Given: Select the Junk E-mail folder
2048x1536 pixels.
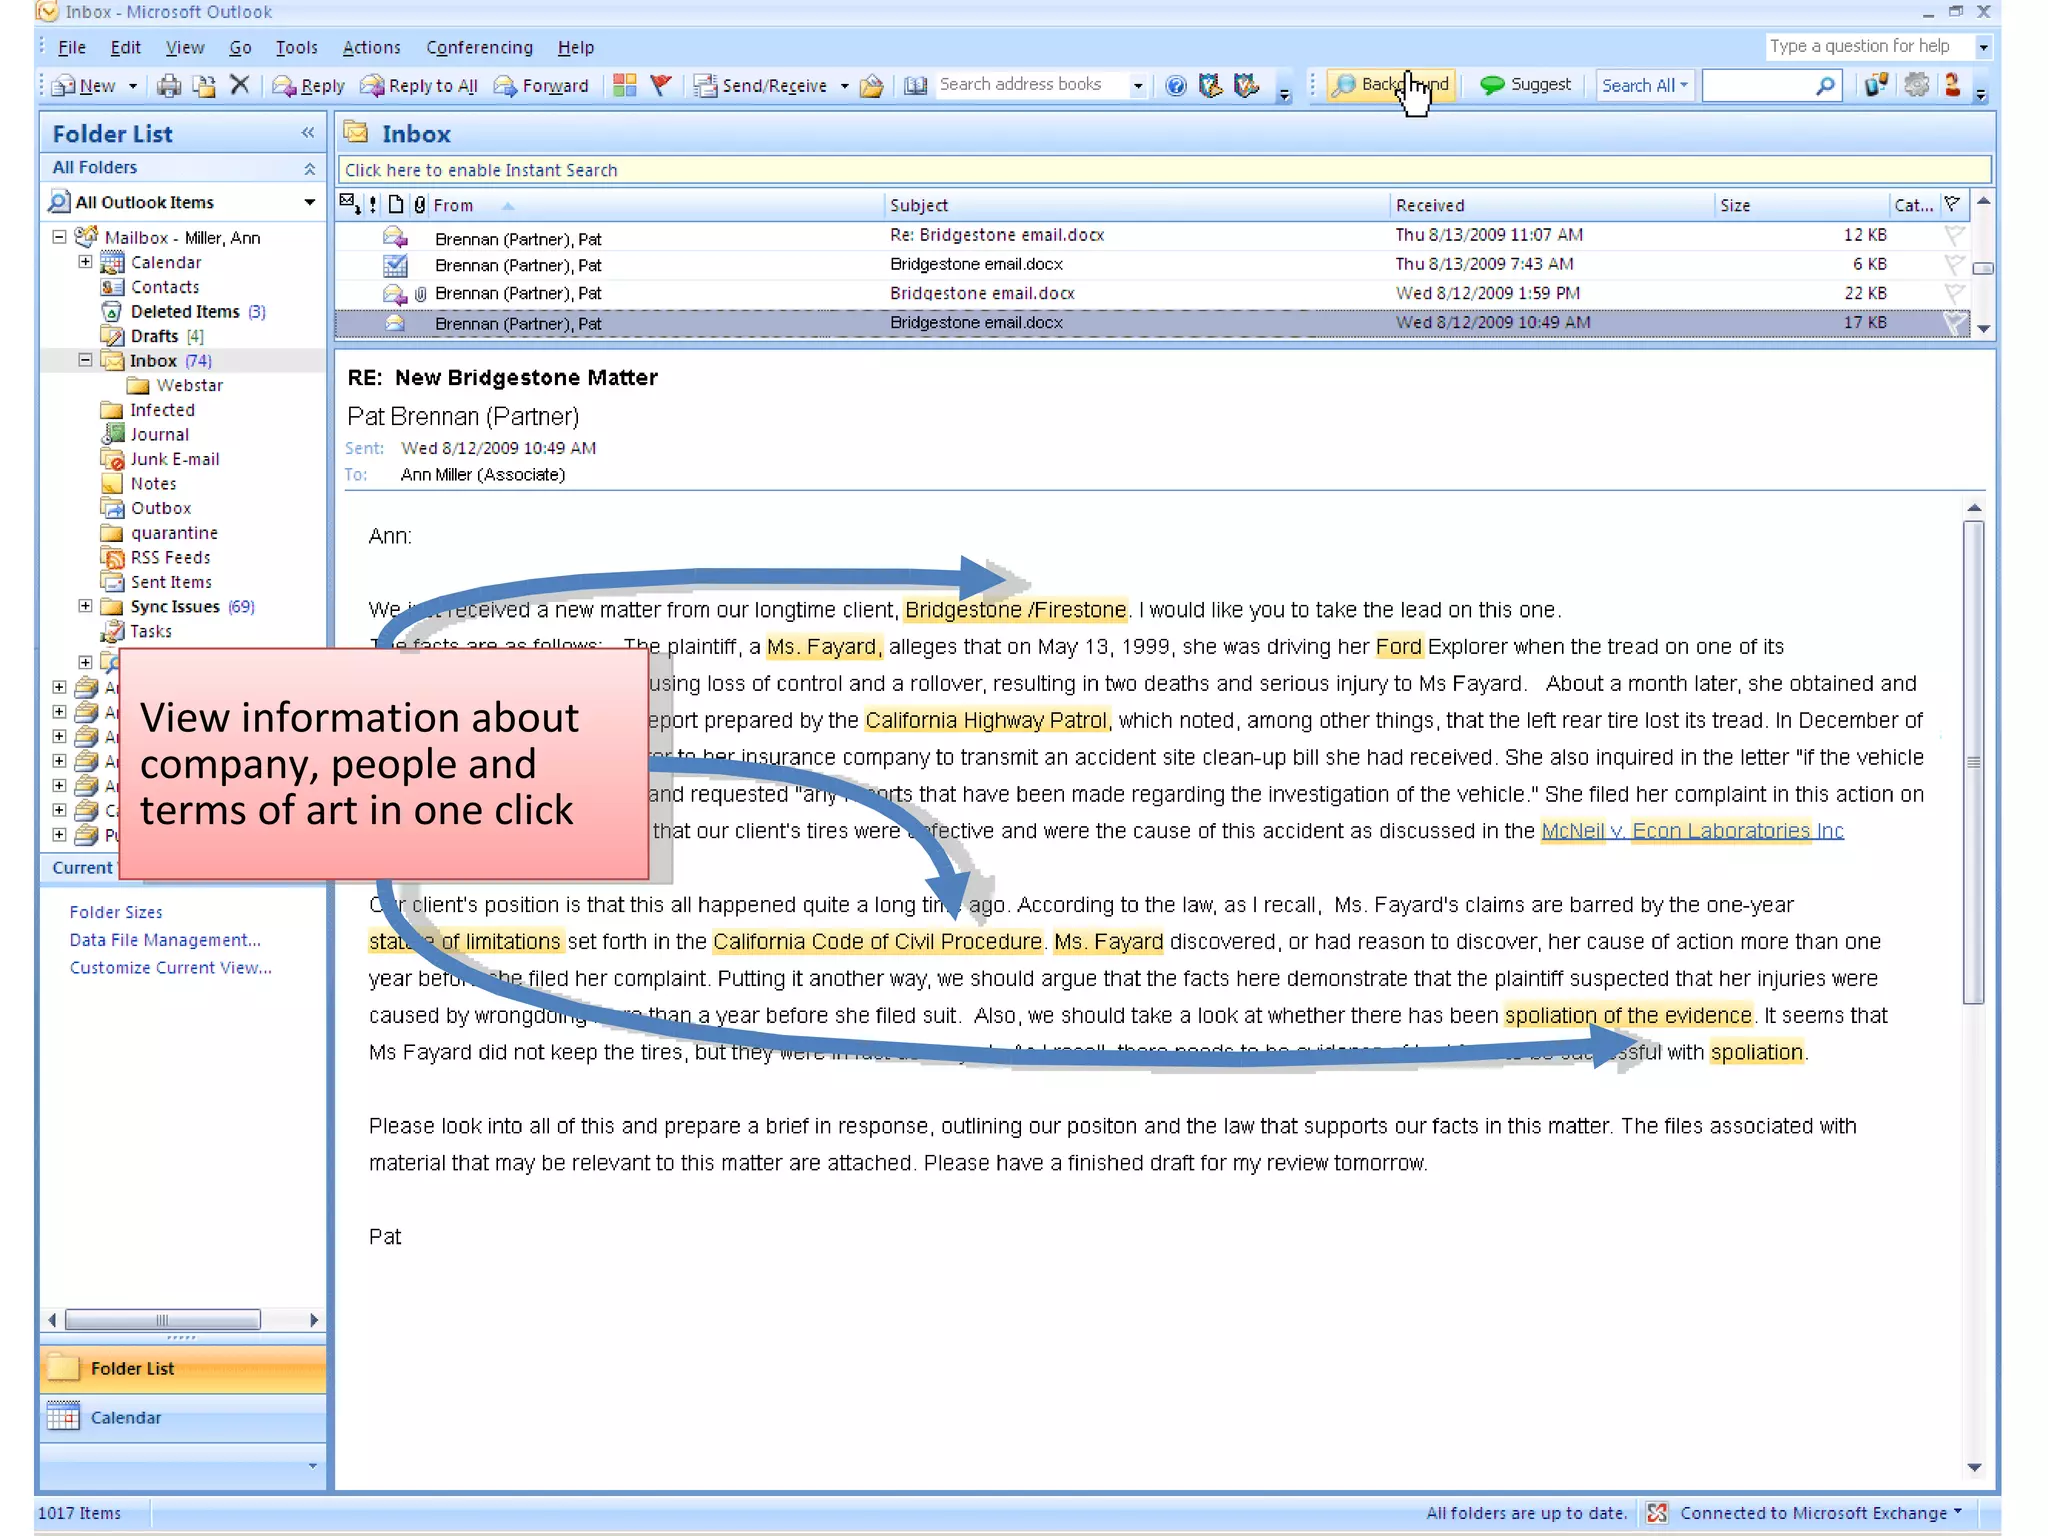Looking at the screenshot, I should [175, 459].
